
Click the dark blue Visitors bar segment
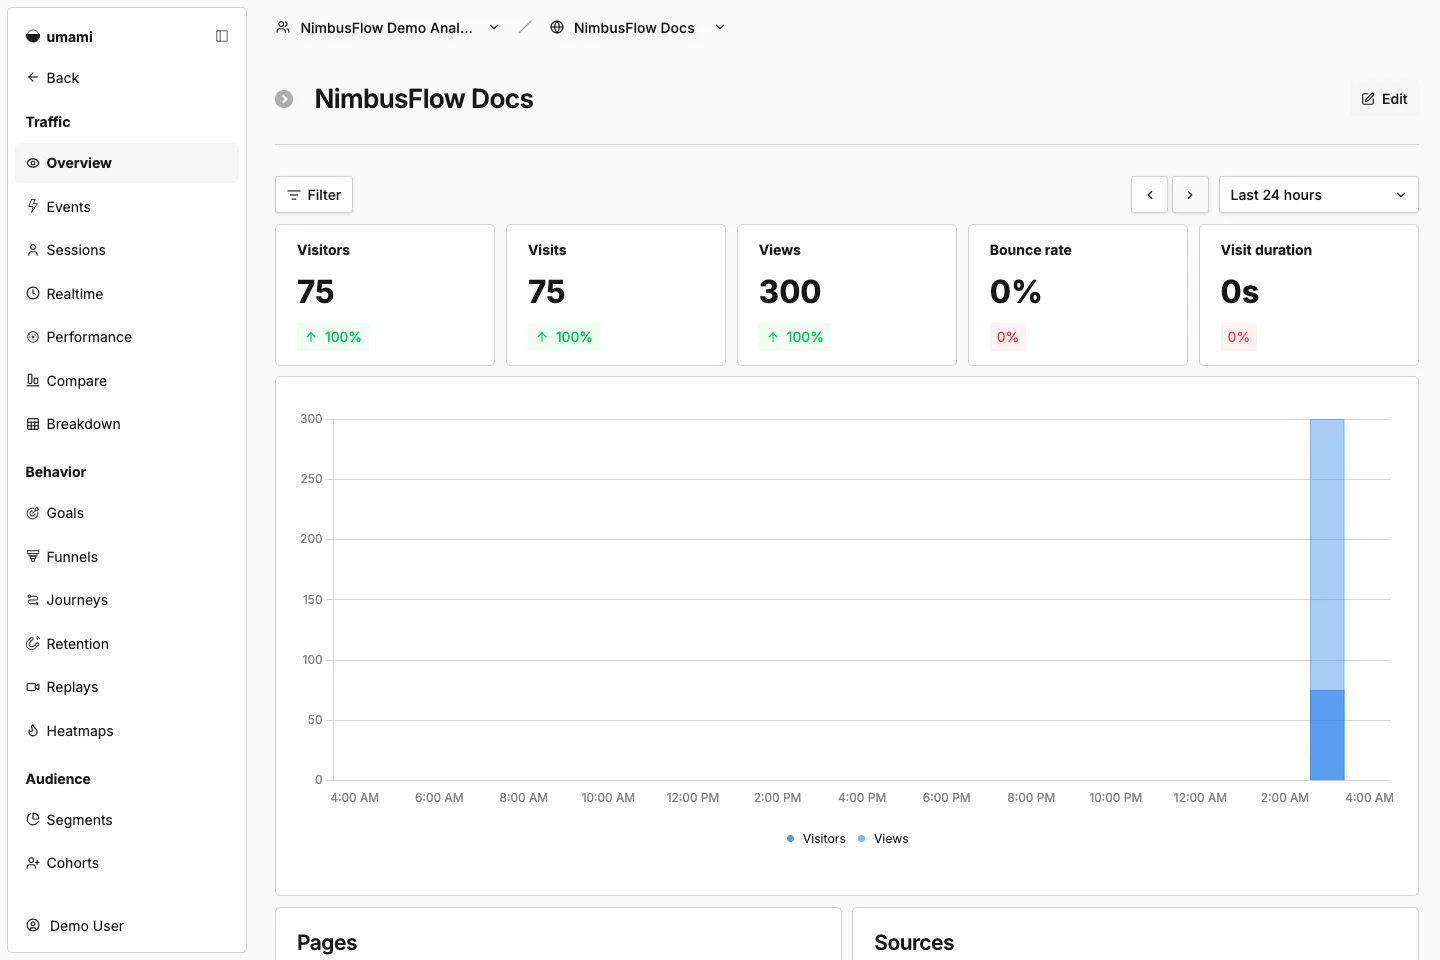(x=1327, y=735)
